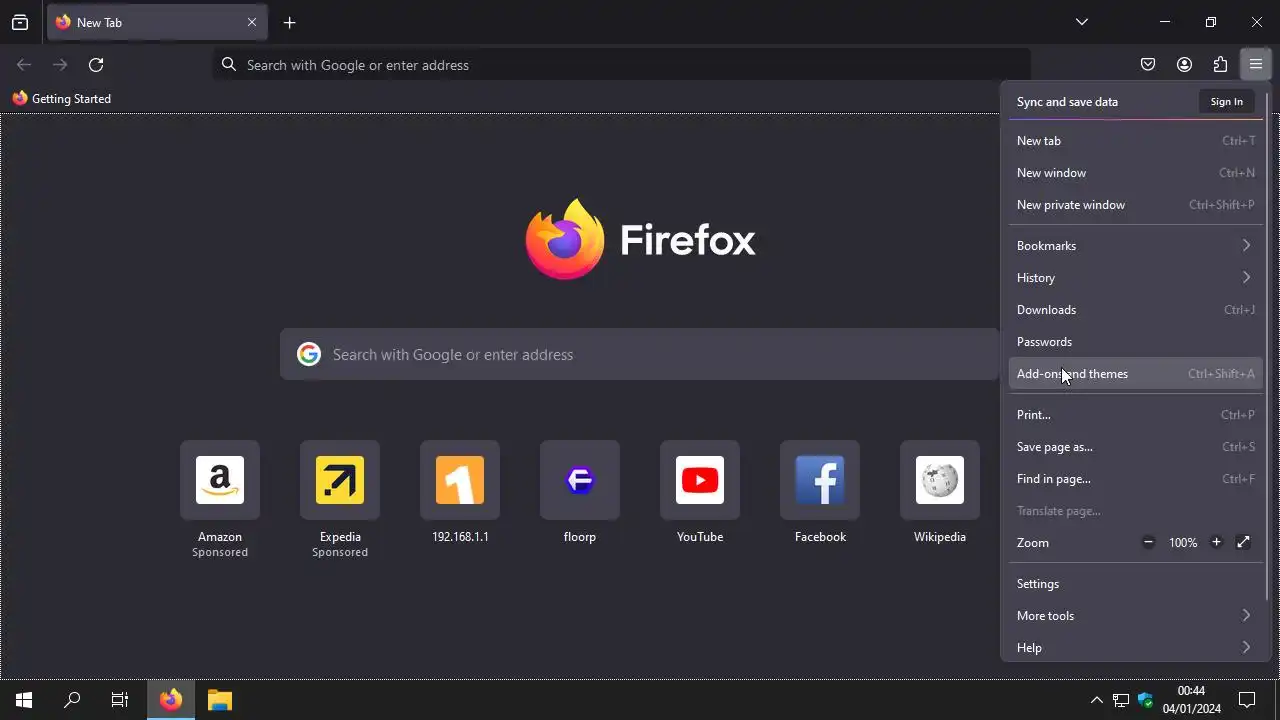The height and width of the screenshot is (720, 1280).
Task: Open the Firefox account icon
Action: [1184, 65]
